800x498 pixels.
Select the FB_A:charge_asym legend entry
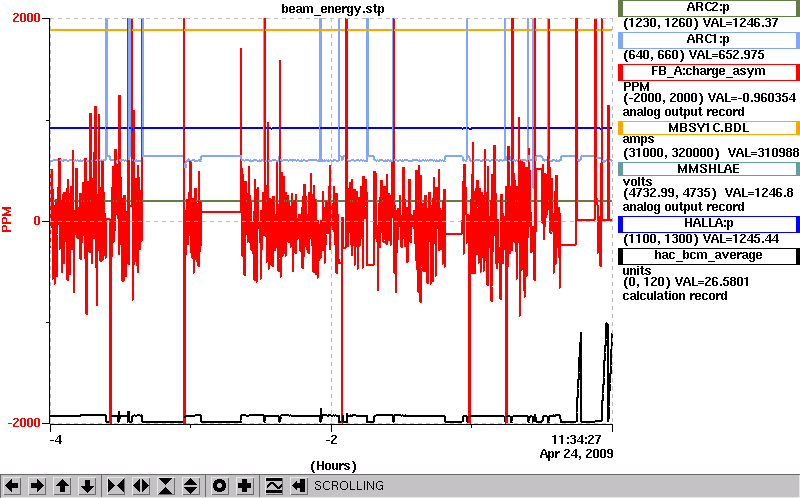point(709,71)
